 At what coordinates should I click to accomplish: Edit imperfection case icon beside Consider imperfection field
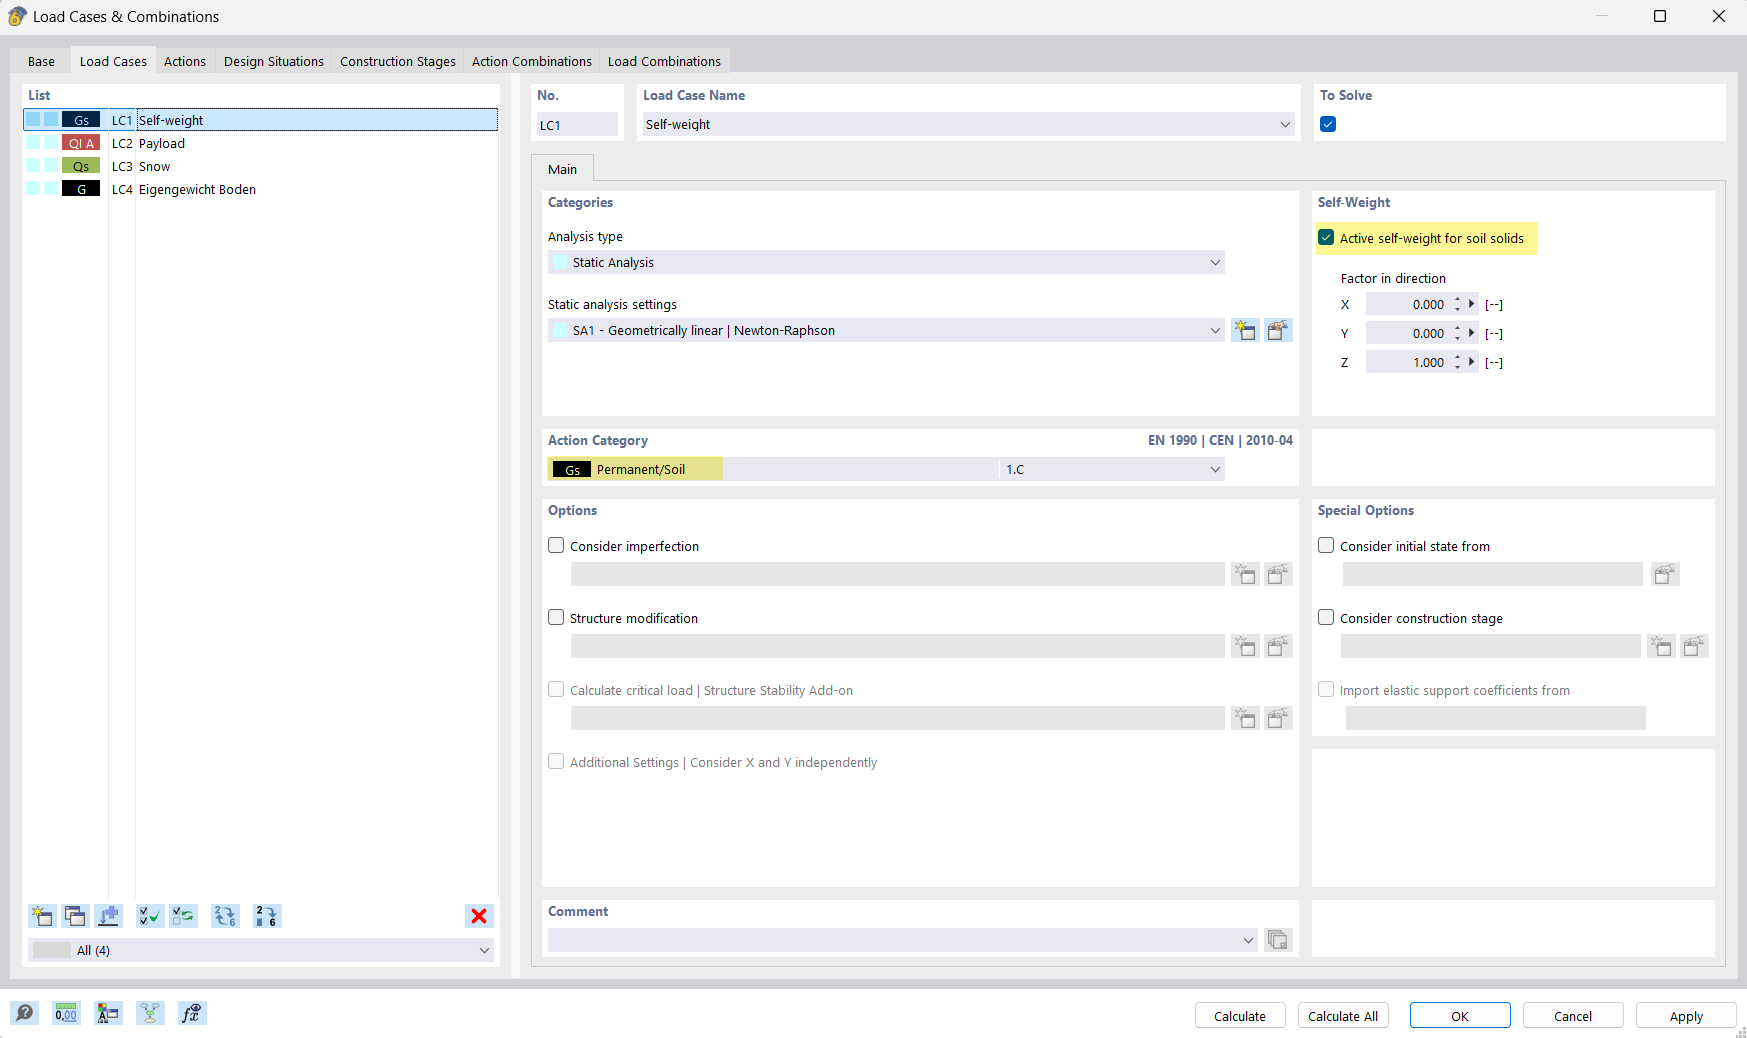point(1278,574)
